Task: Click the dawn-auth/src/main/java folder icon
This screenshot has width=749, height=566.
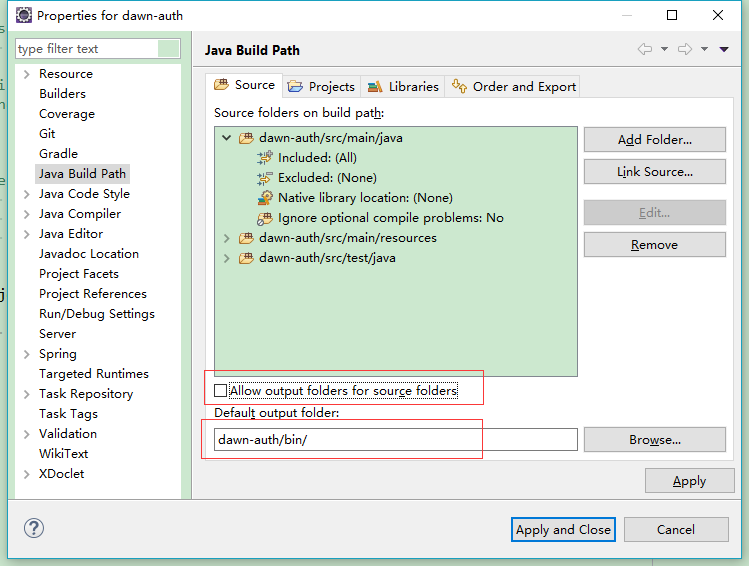Action: [x=246, y=138]
